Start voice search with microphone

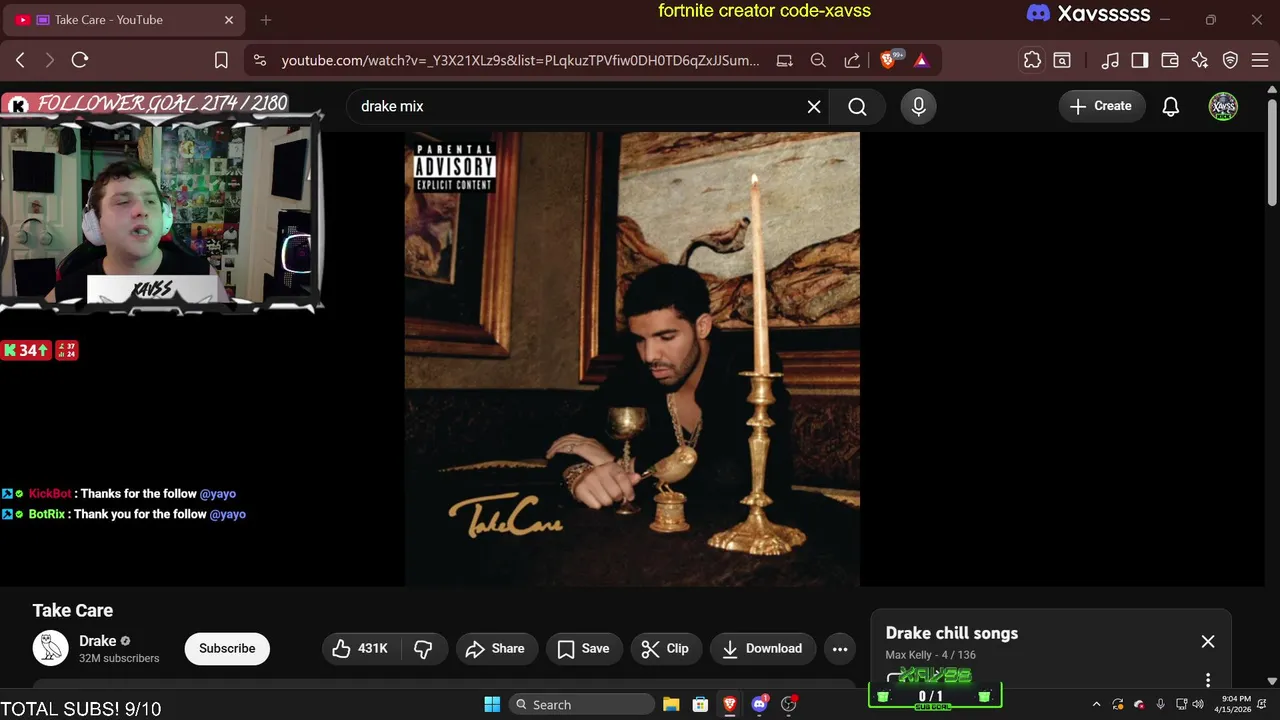(x=918, y=106)
